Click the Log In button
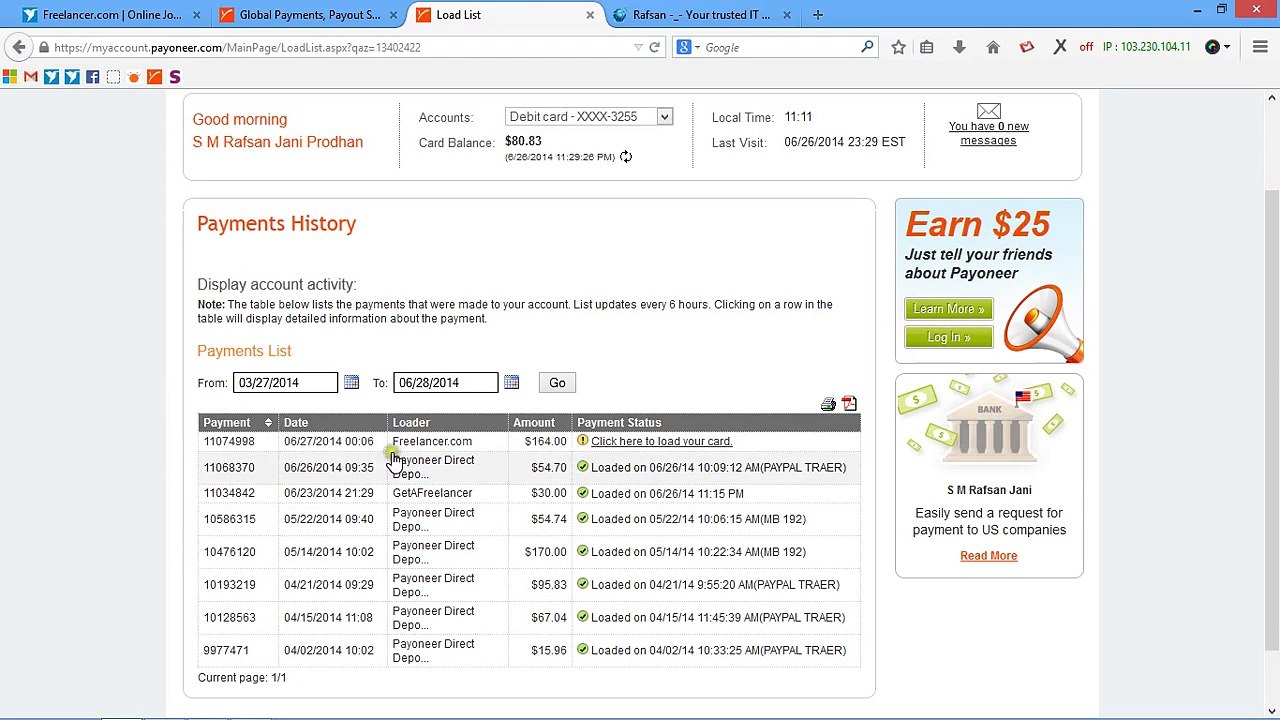The height and width of the screenshot is (720, 1280). [x=948, y=337]
